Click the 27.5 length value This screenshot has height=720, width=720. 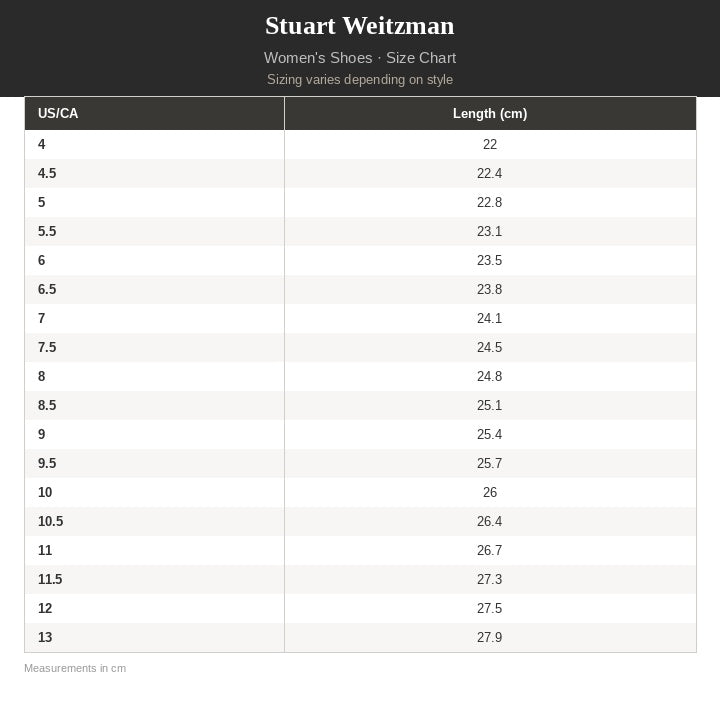pyautogui.click(x=490, y=608)
